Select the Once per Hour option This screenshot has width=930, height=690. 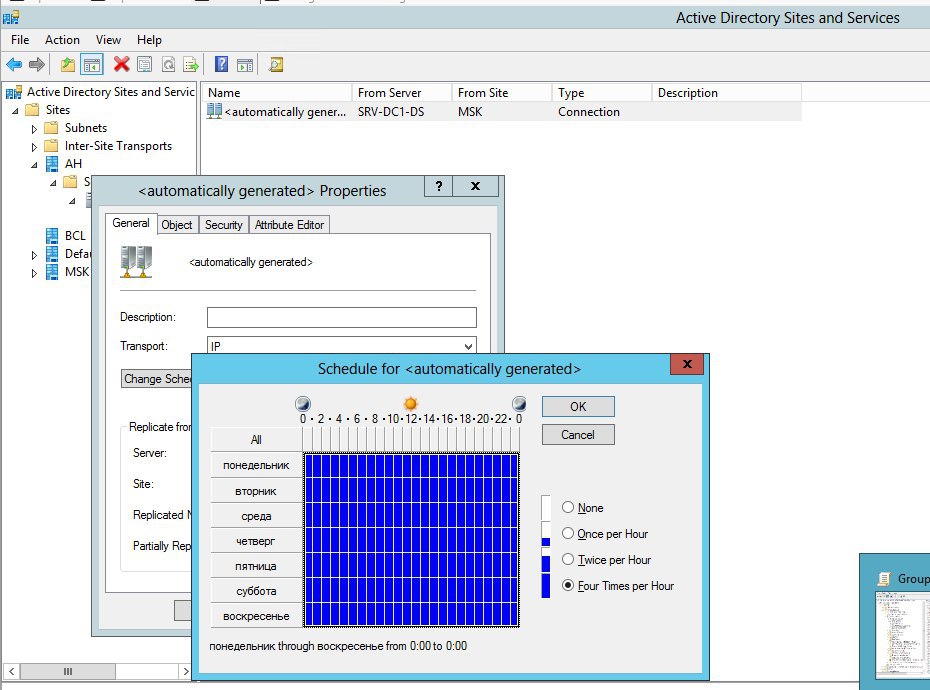coord(568,533)
